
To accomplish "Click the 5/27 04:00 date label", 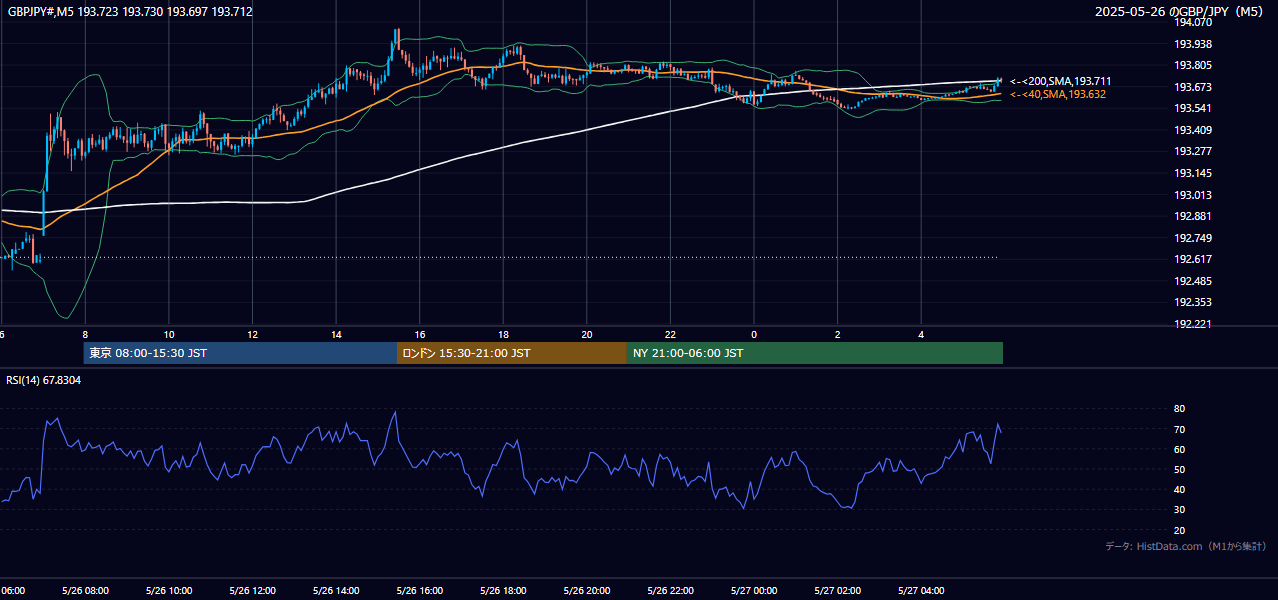I will pos(922,591).
